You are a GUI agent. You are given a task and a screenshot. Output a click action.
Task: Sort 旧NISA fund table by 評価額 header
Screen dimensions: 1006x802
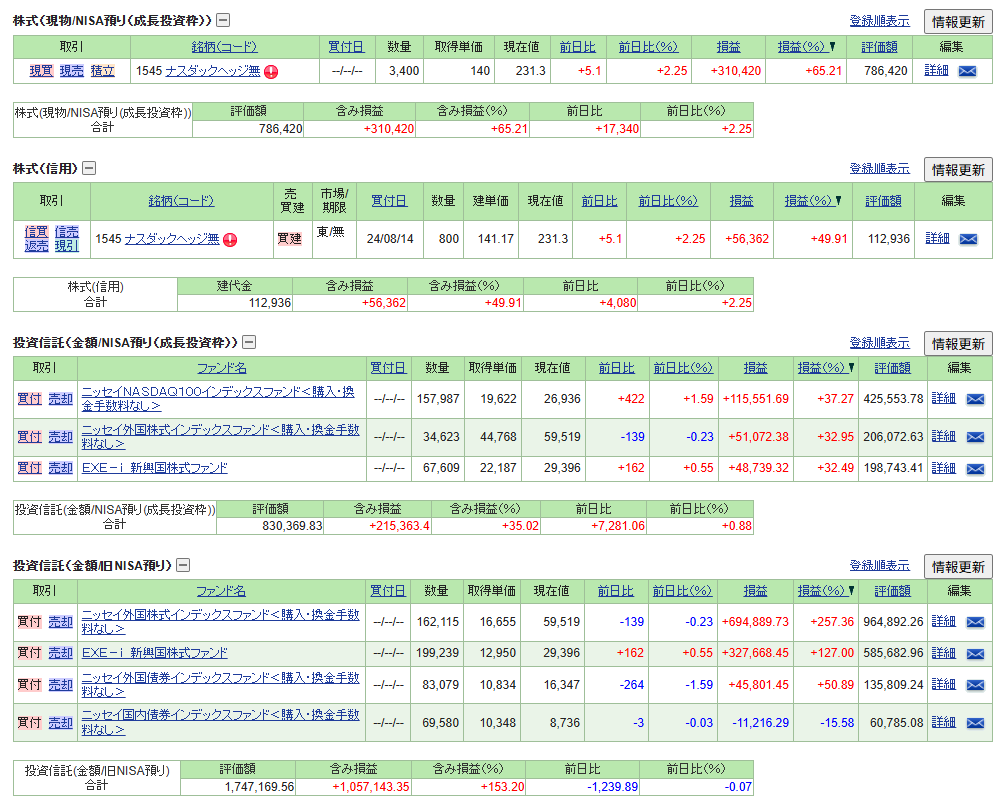click(x=892, y=591)
